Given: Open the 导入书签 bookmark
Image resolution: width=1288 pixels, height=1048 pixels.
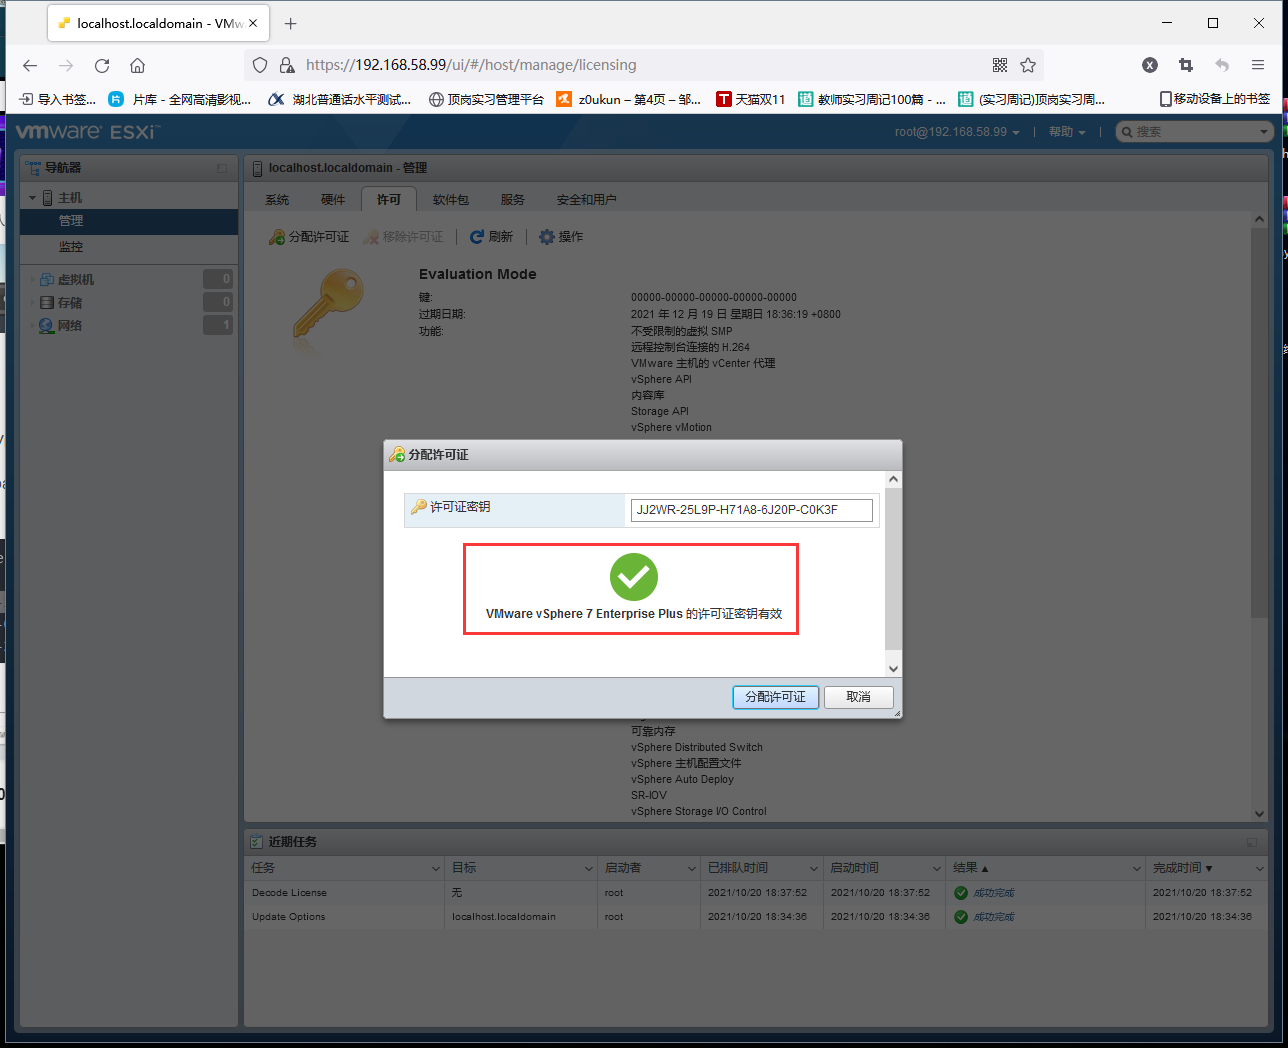Looking at the screenshot, I should pyautogui.click(x=58, y=99).
